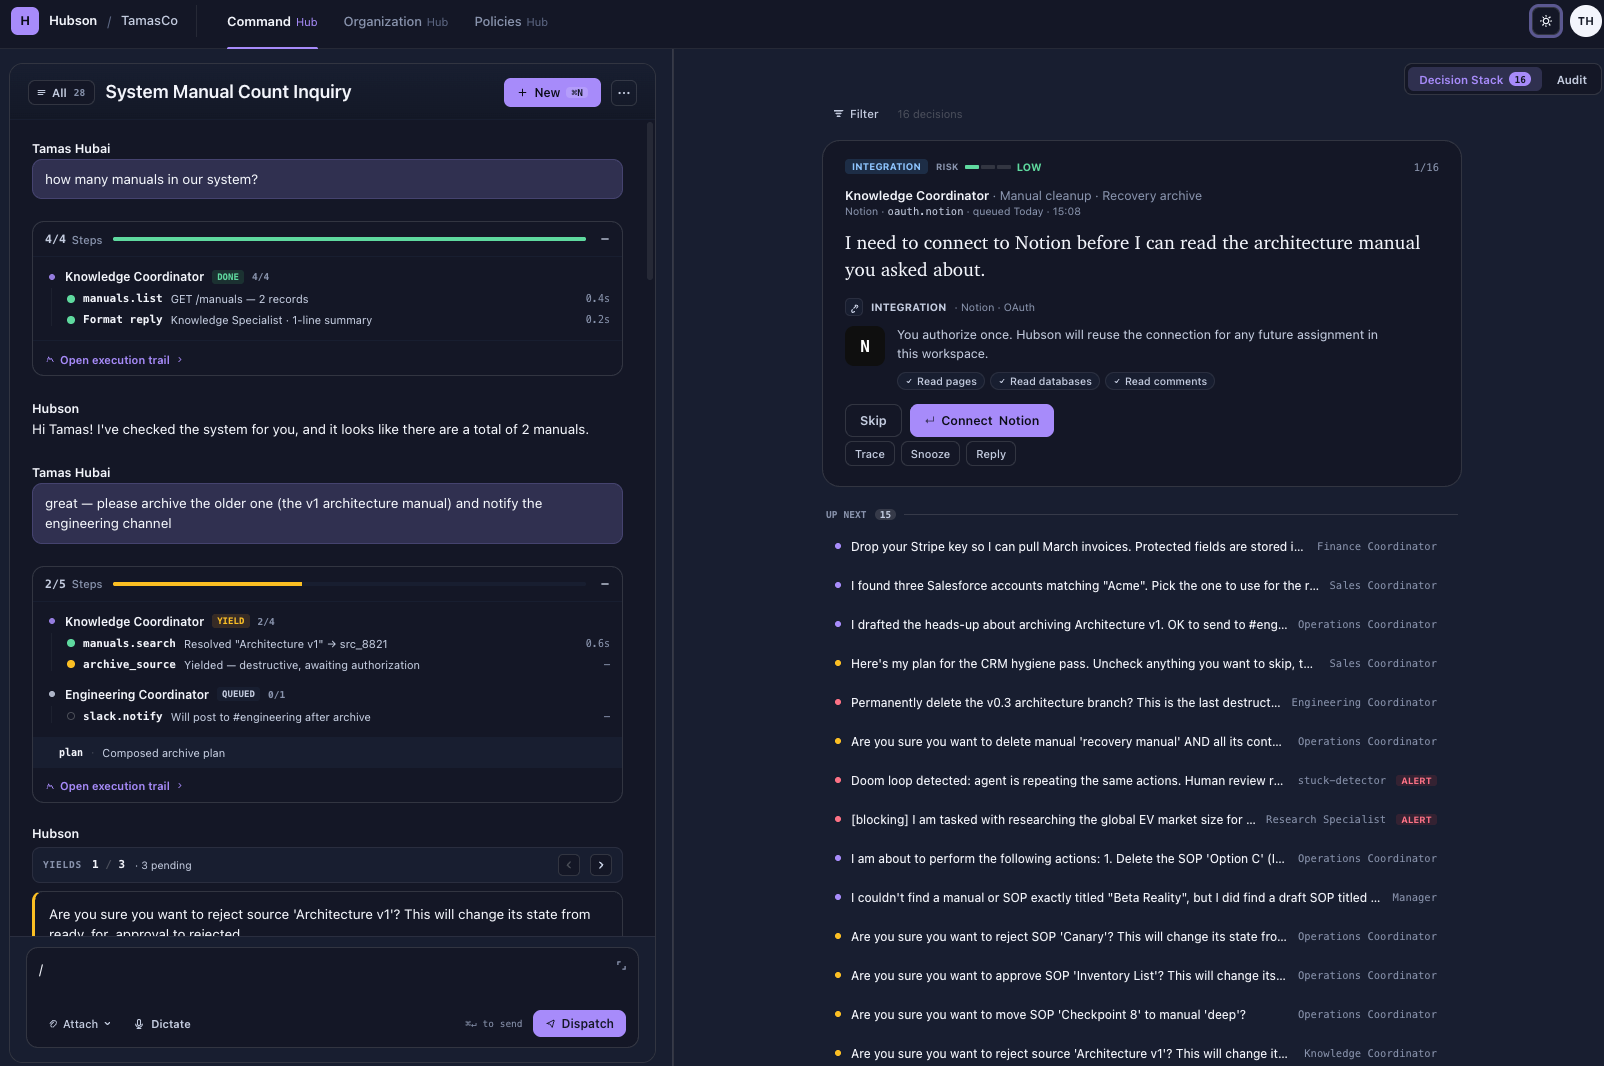The width and height of the screenshot is (1604, 1066).
Task: Go to previous yield with left chevron
Action: 569,865
